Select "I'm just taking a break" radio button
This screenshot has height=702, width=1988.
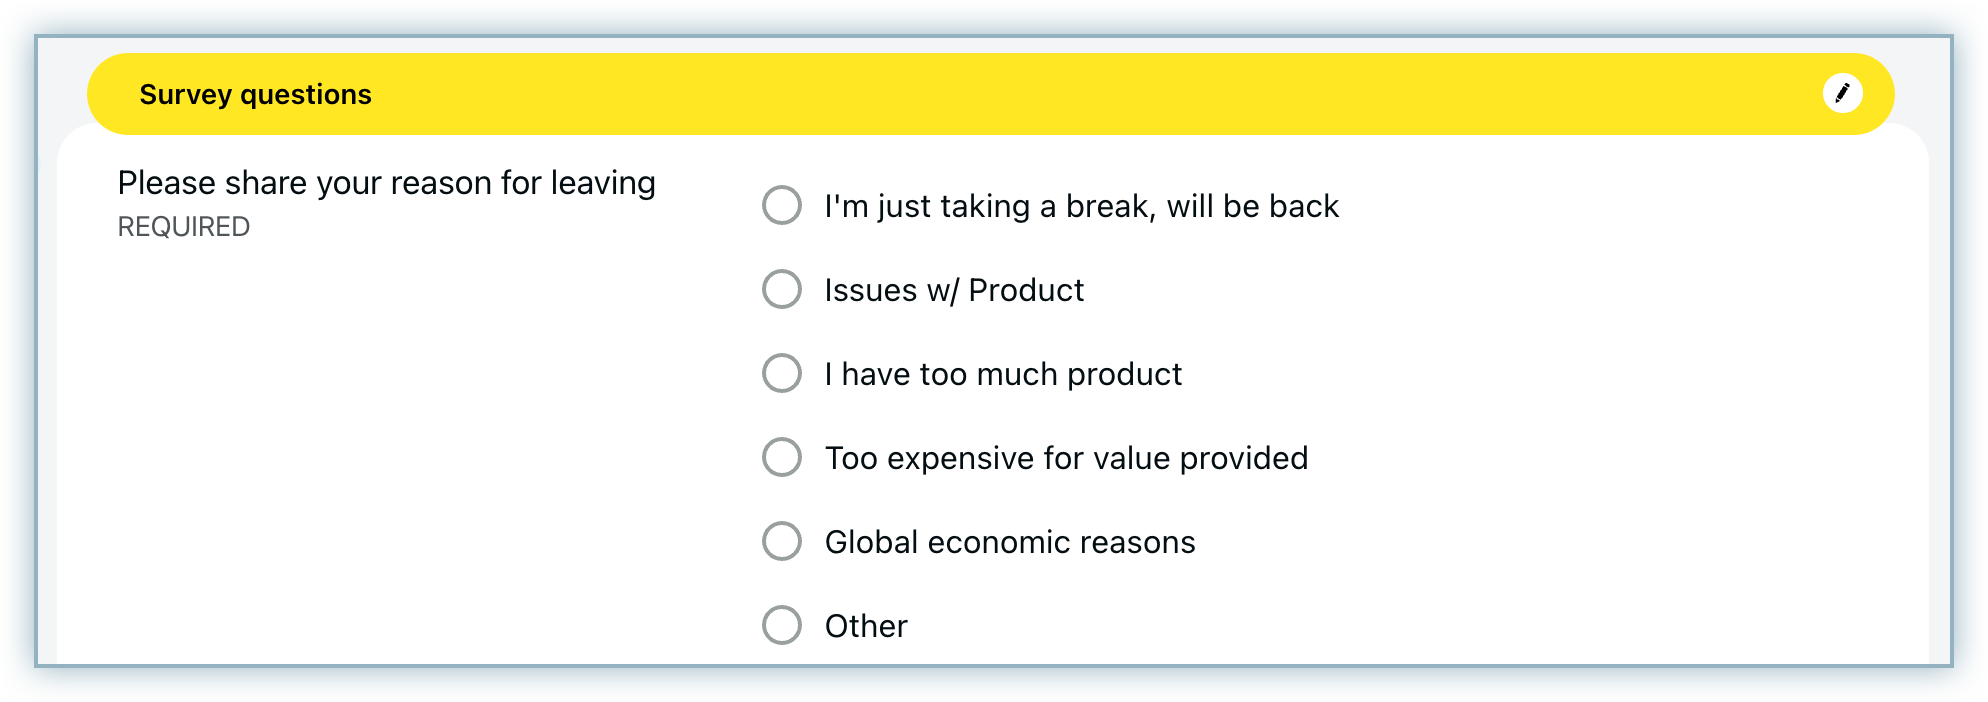tap(782, 206)
